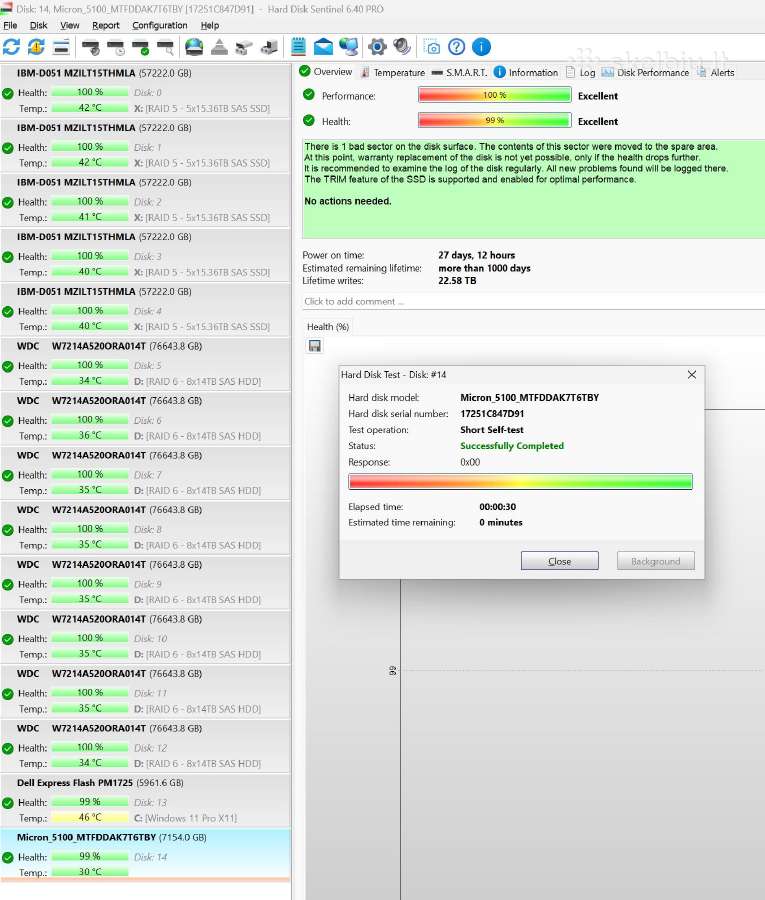Click the blue envelope send email icon

323,46
